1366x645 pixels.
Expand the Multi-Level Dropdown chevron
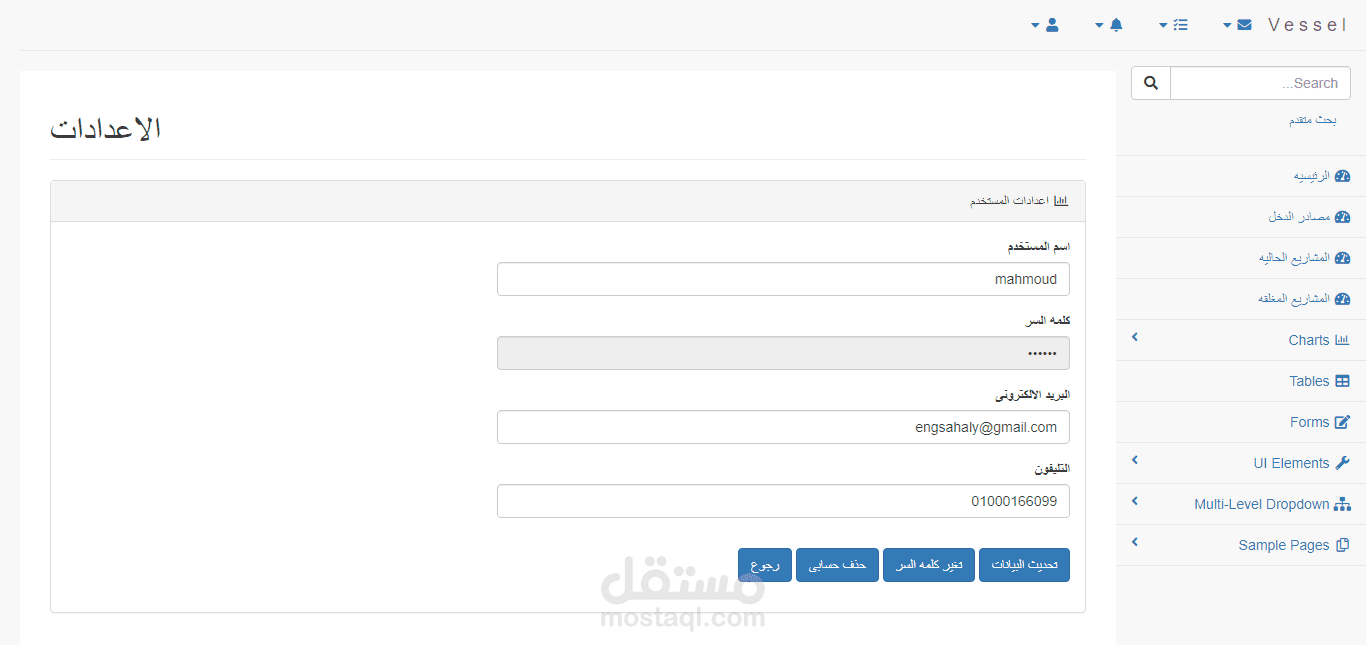pos(1135,502)
